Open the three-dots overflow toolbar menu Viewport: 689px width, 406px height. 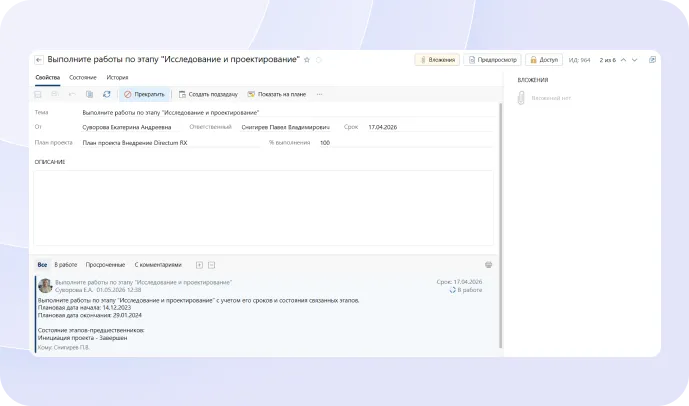[319, 94]
